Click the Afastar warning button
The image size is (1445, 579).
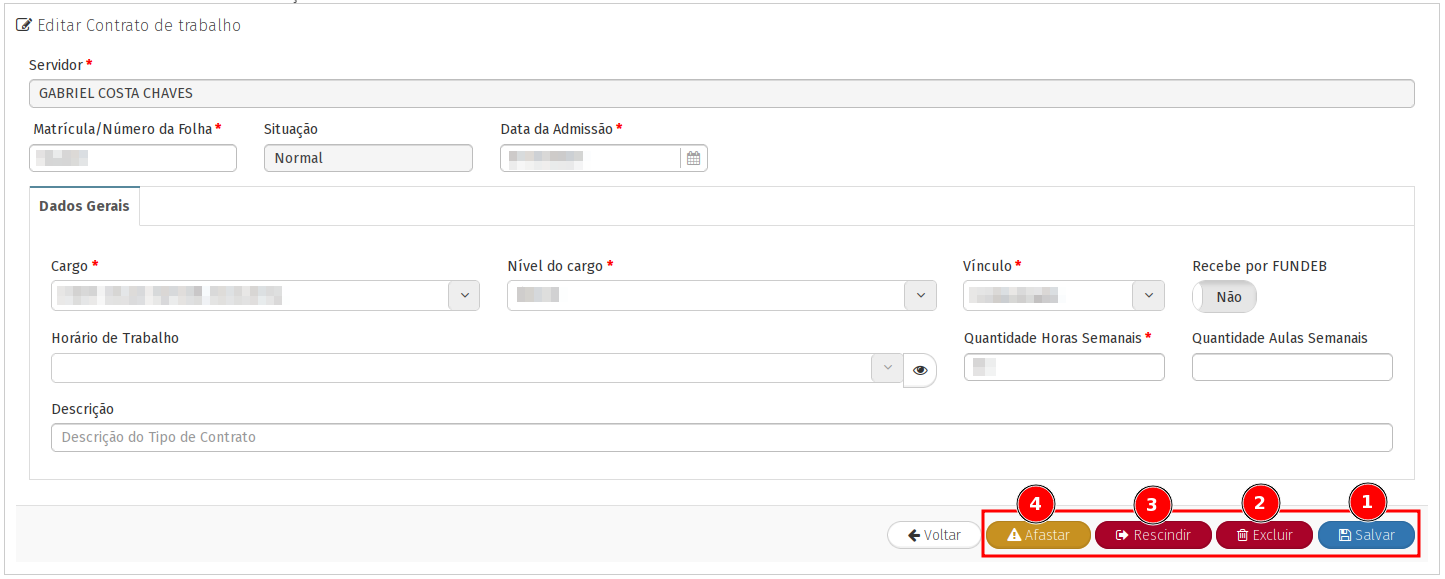tap(1038, 535)
